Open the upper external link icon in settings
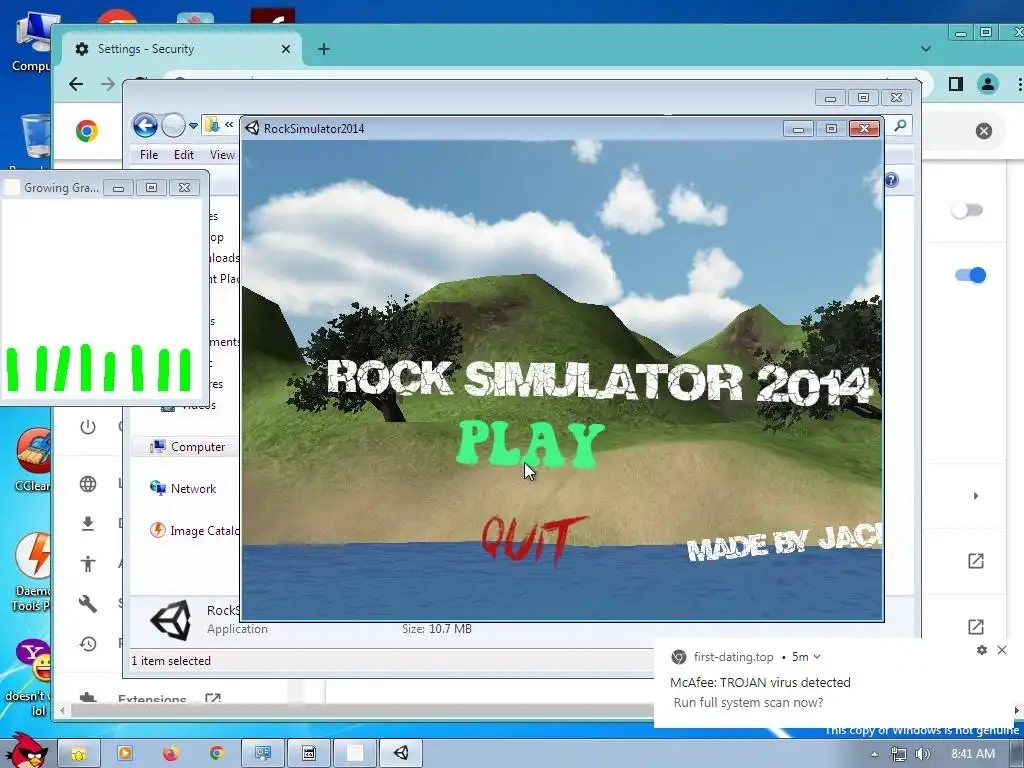The width and height of the screenshot is (1024, 768). click(x=976, y=561)
